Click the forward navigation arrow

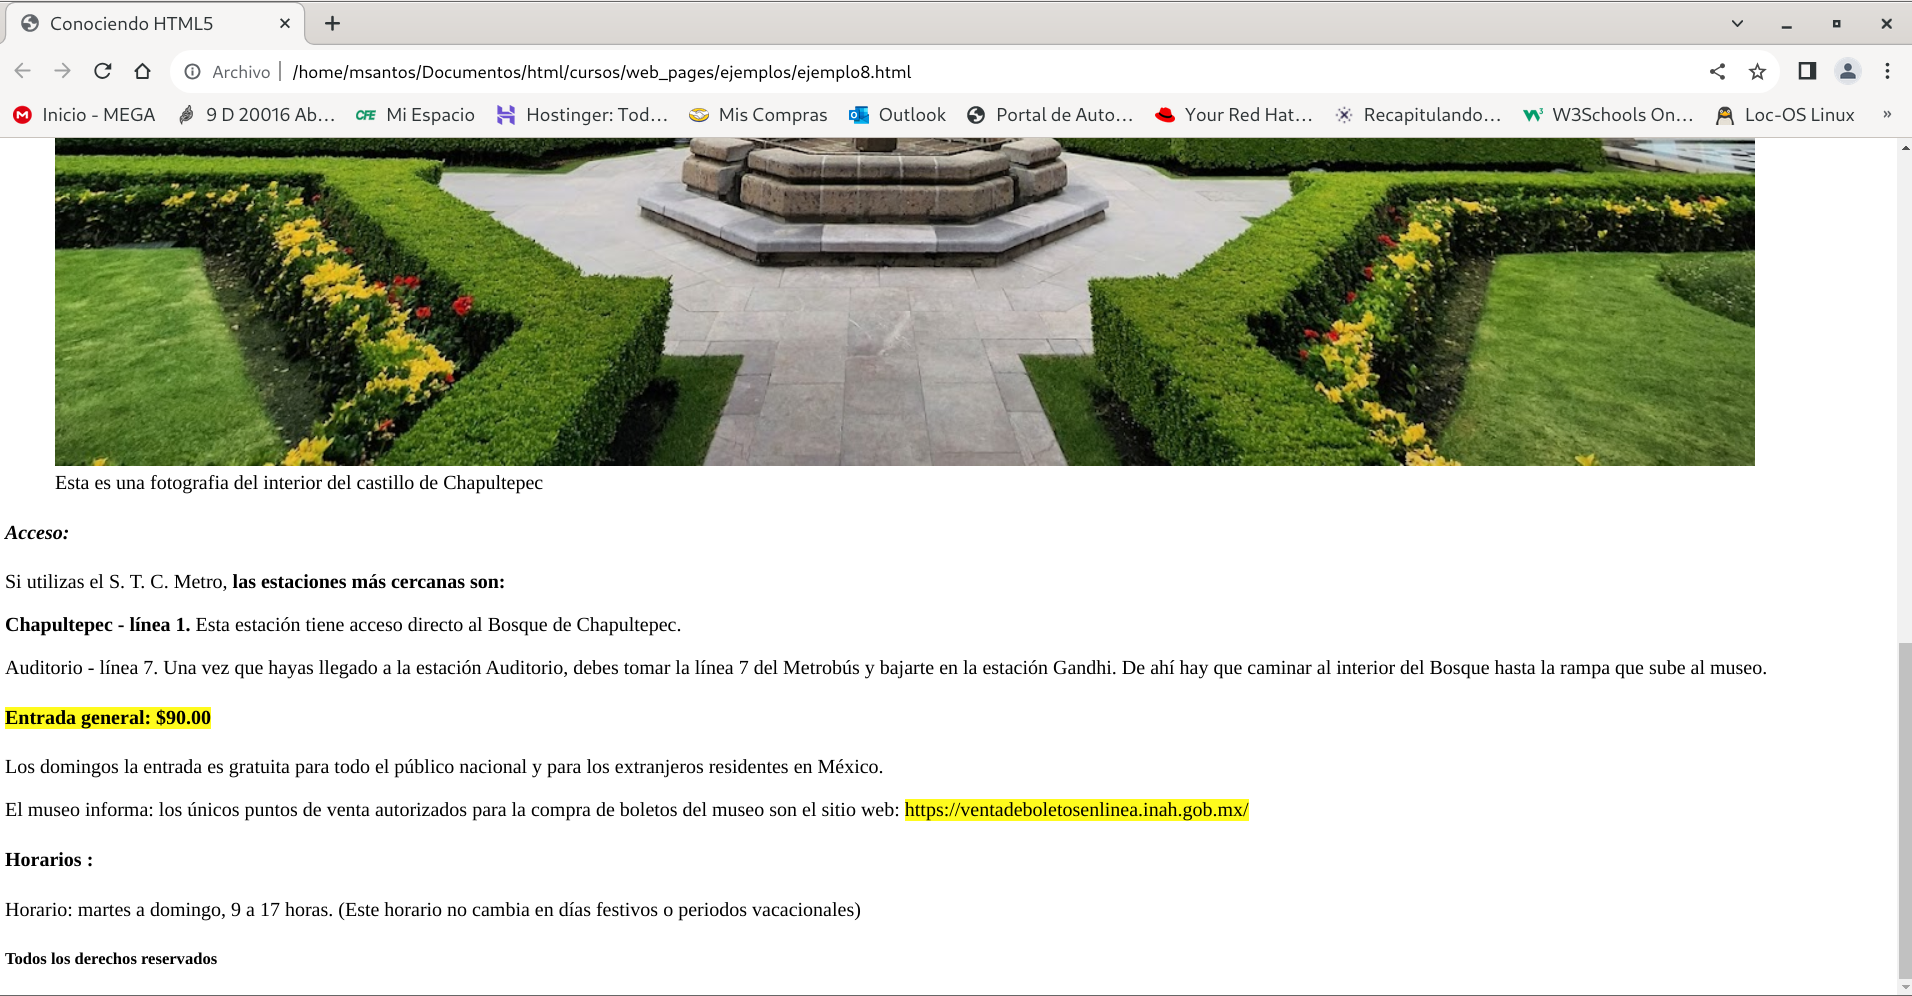coord(62,71)
